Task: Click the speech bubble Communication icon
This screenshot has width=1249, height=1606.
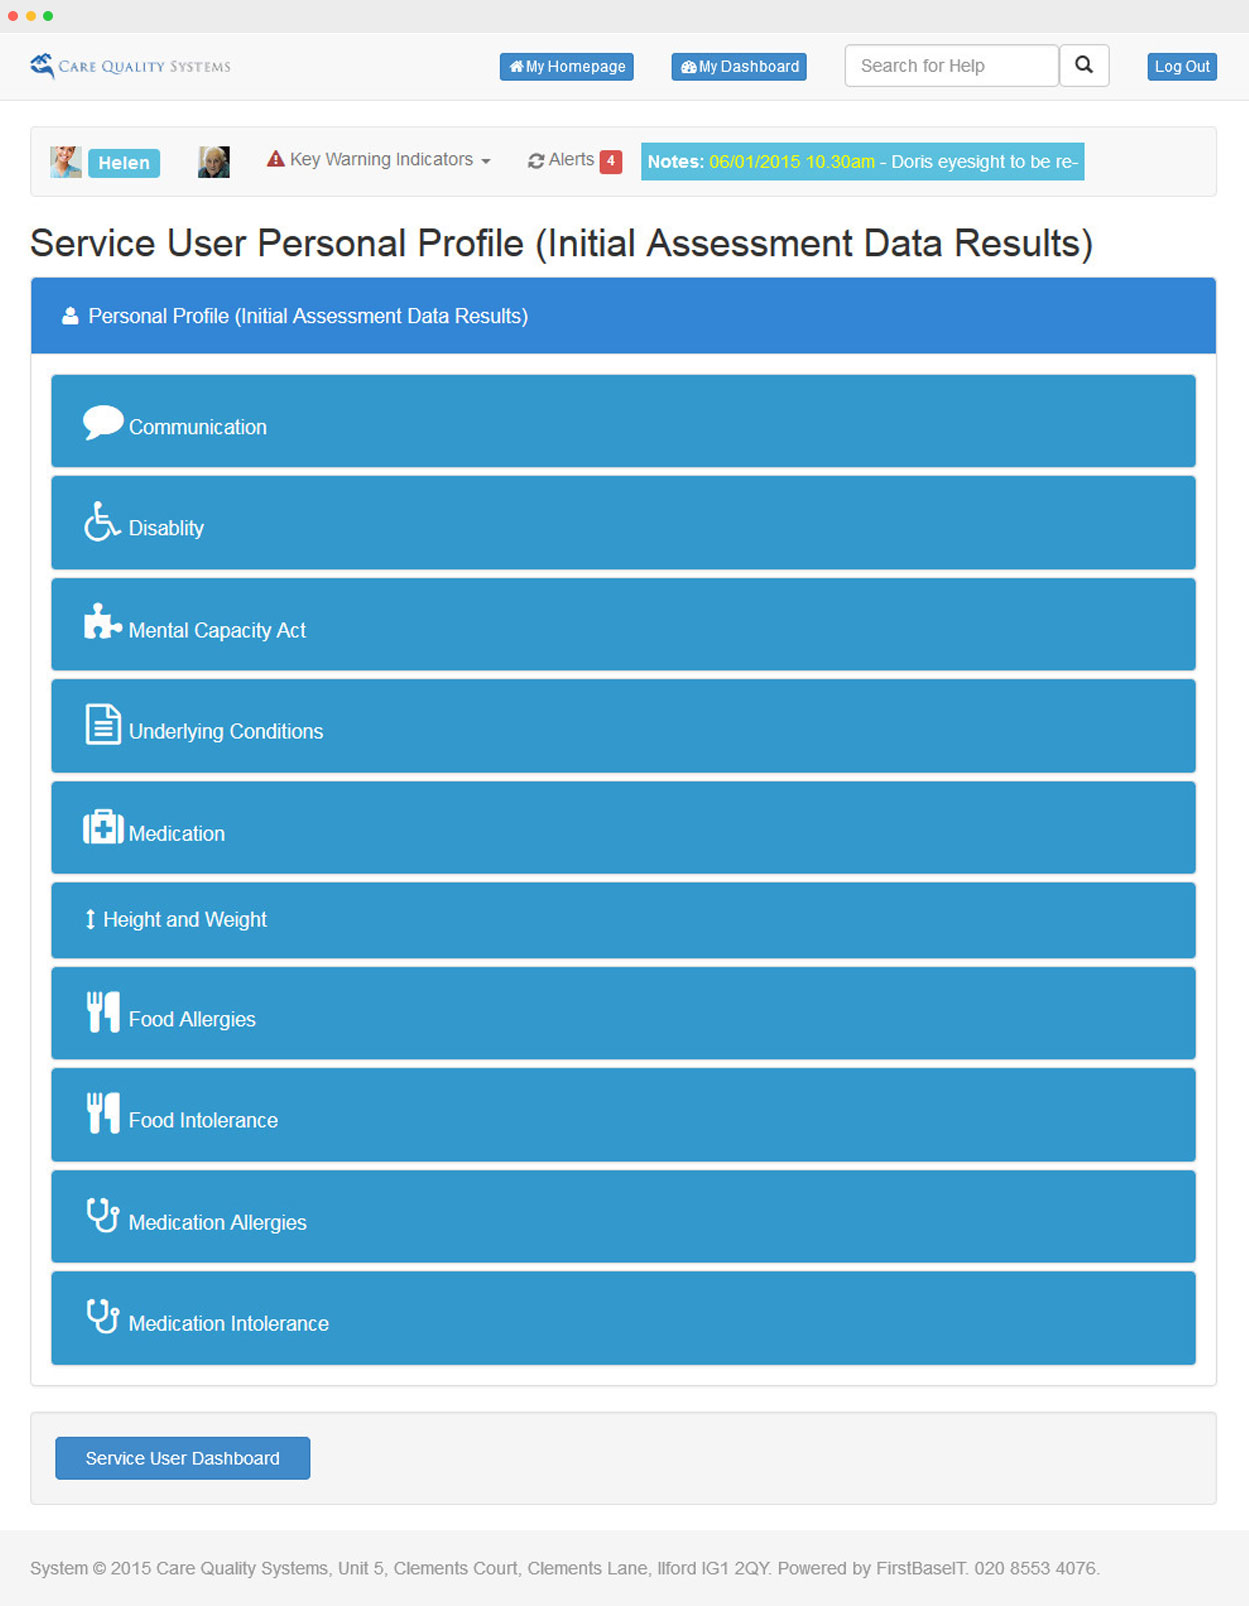Action: coord(103,422)
